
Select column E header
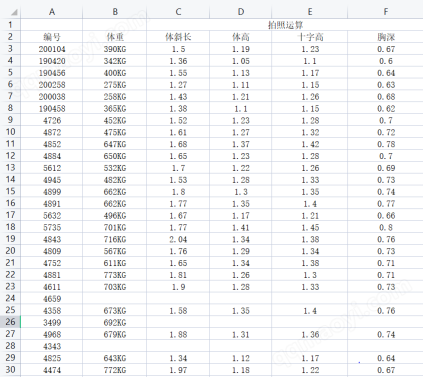(x=310, y=12)
